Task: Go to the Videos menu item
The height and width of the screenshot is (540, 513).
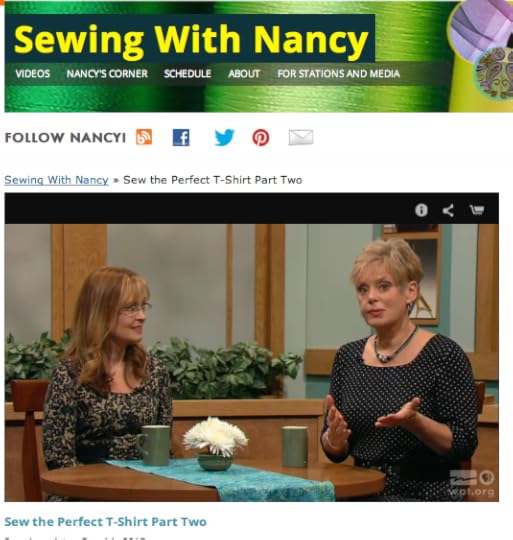Action: [33, 74]
